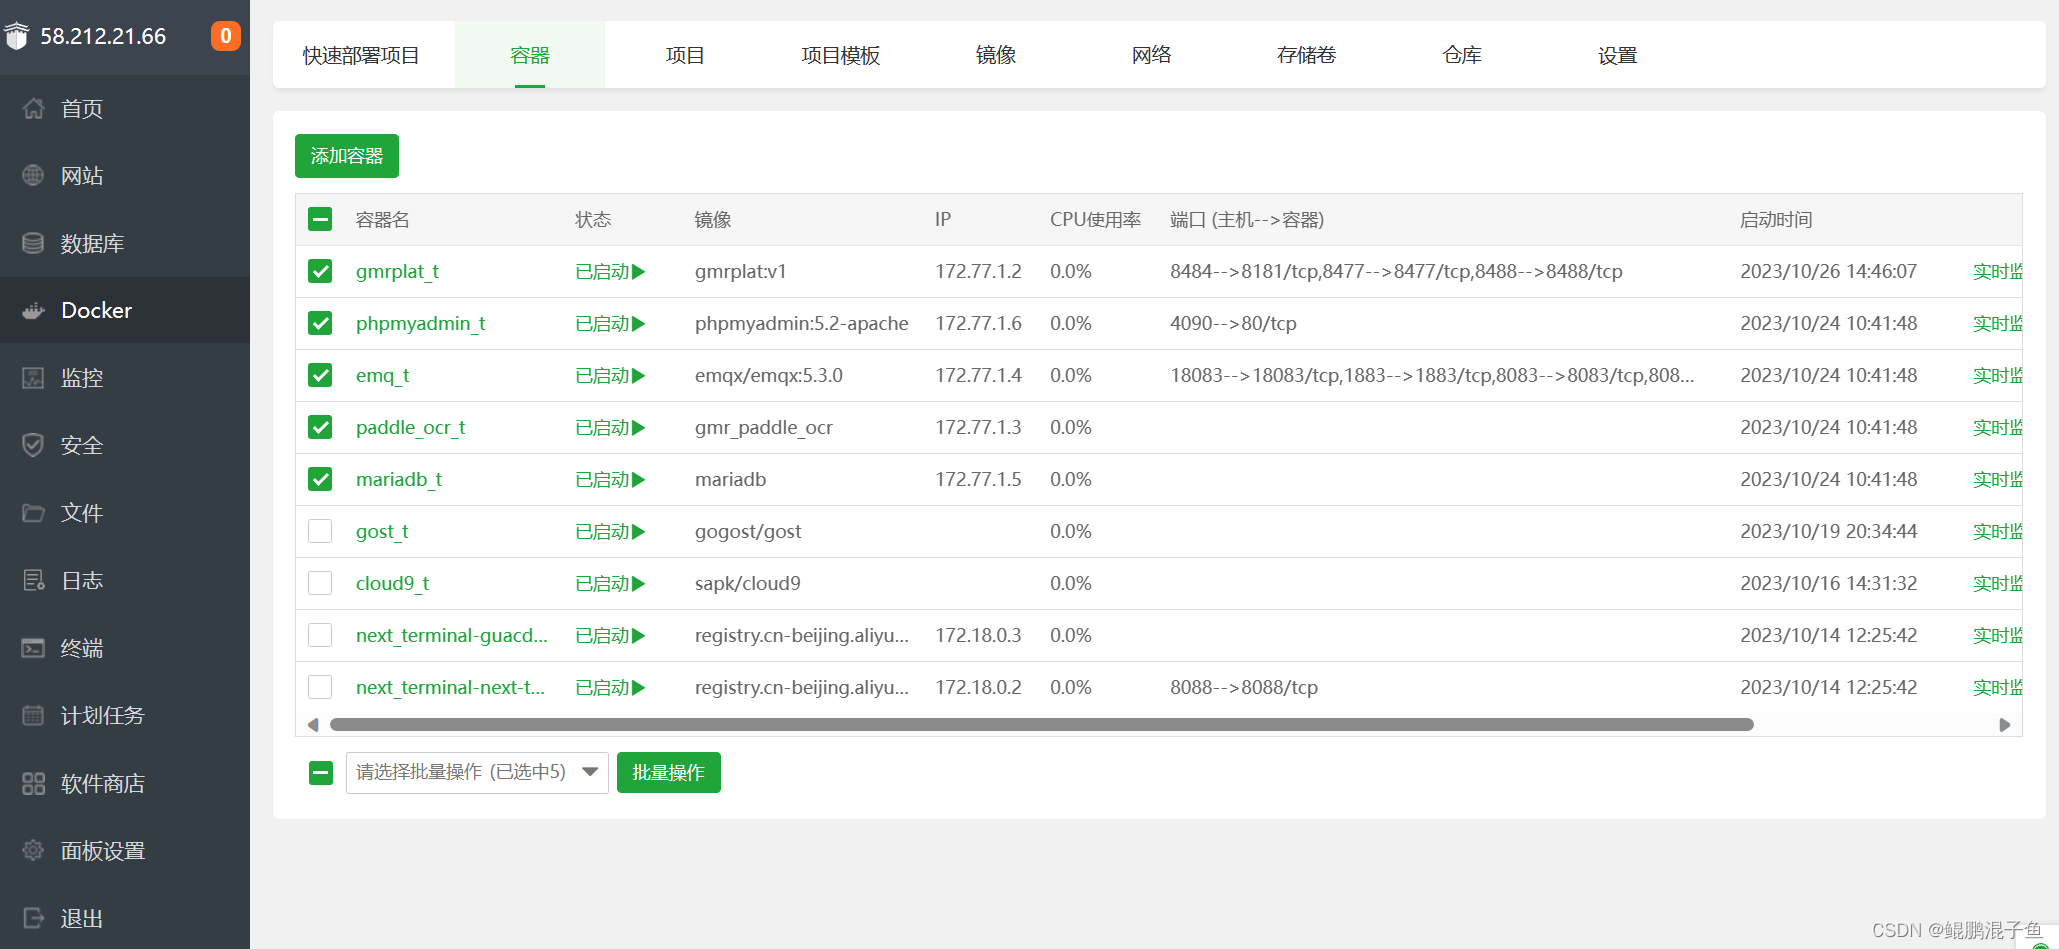This screenshot has width=2059, height=949.
Task: Click the 启动时间 column header
Action: (x=1776, y=220)
